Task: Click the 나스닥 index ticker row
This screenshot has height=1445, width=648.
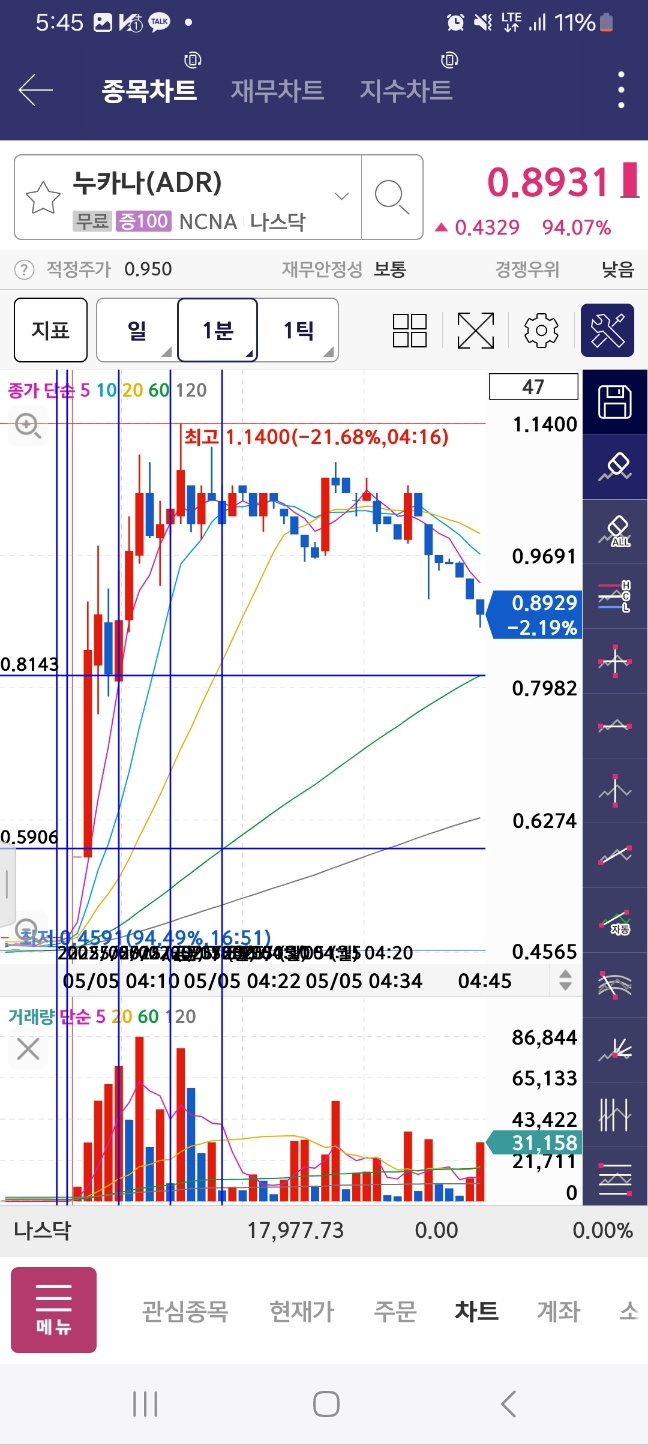Action: coord(324,1230)
